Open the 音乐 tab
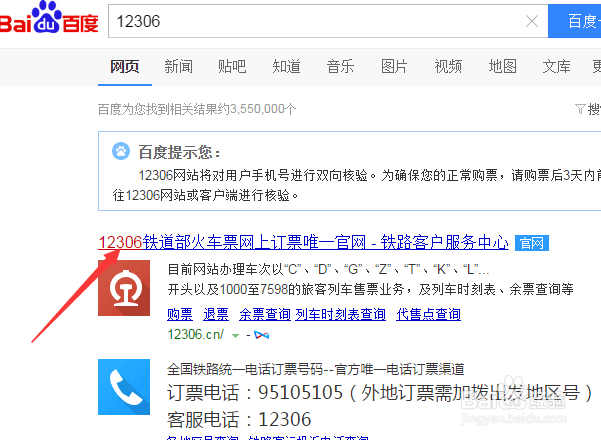The height and width of the screenshot is (440, 601). [x=340, y=67]
